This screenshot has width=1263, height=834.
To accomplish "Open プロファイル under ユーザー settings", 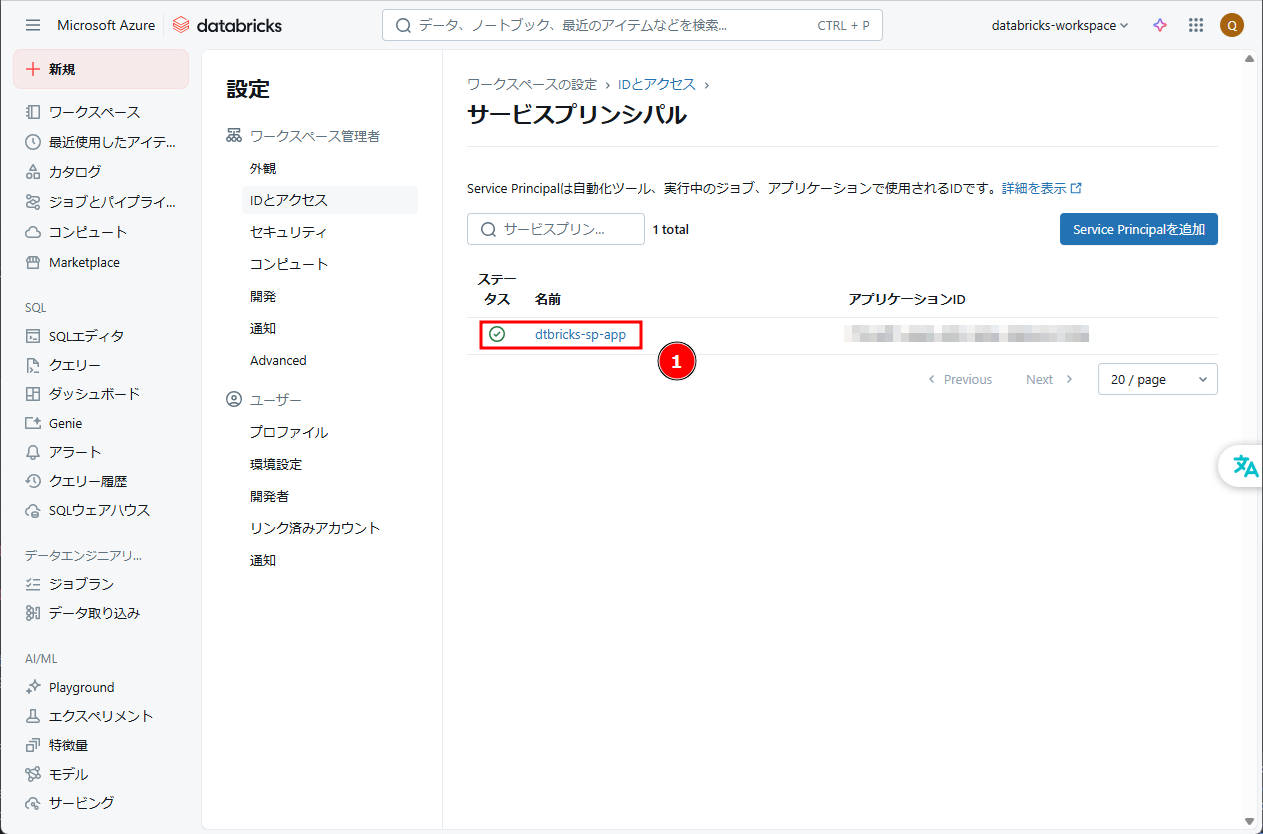I will point(289,432).
